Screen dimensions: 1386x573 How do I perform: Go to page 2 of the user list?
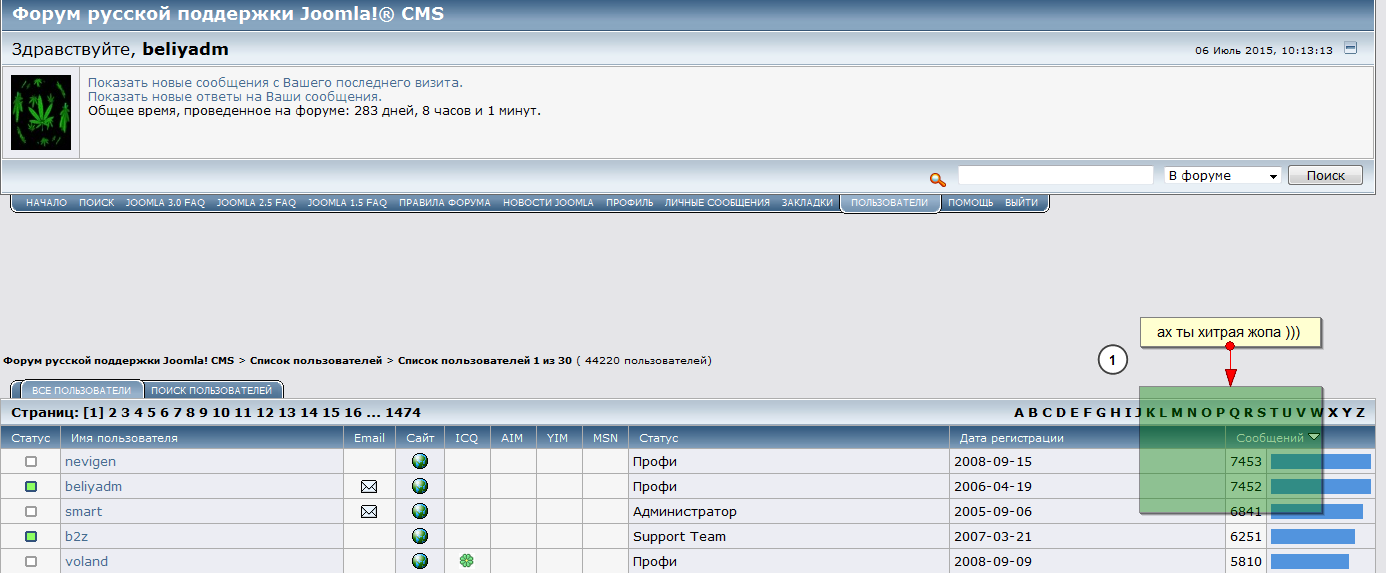[112, 413]
